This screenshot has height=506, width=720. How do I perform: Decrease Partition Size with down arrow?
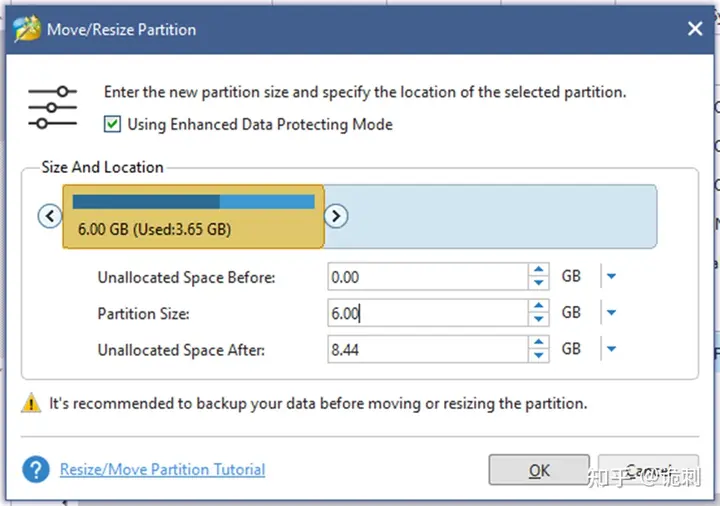coord(539,319)
